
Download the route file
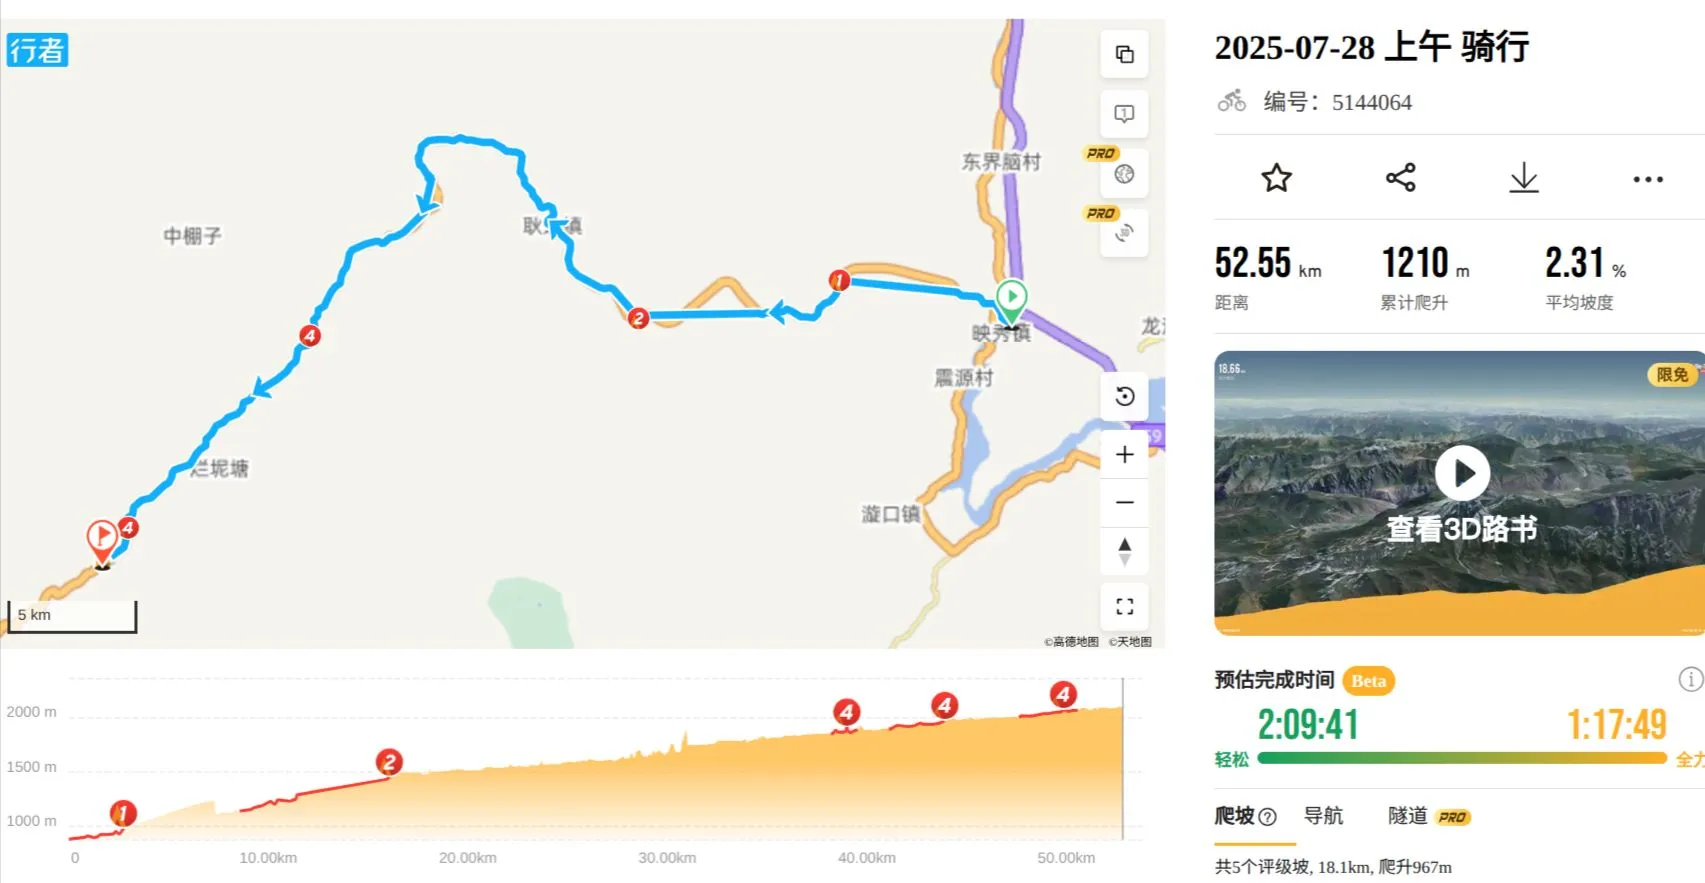pyautogui.click(x=1523, y=179)
